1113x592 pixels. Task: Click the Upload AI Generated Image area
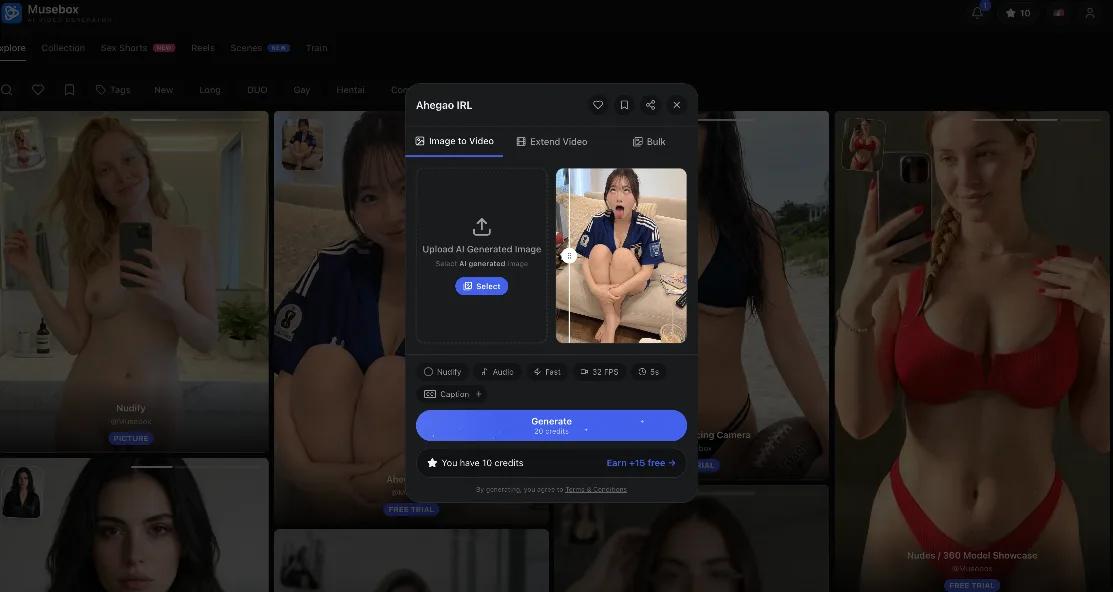click(481, 256)
